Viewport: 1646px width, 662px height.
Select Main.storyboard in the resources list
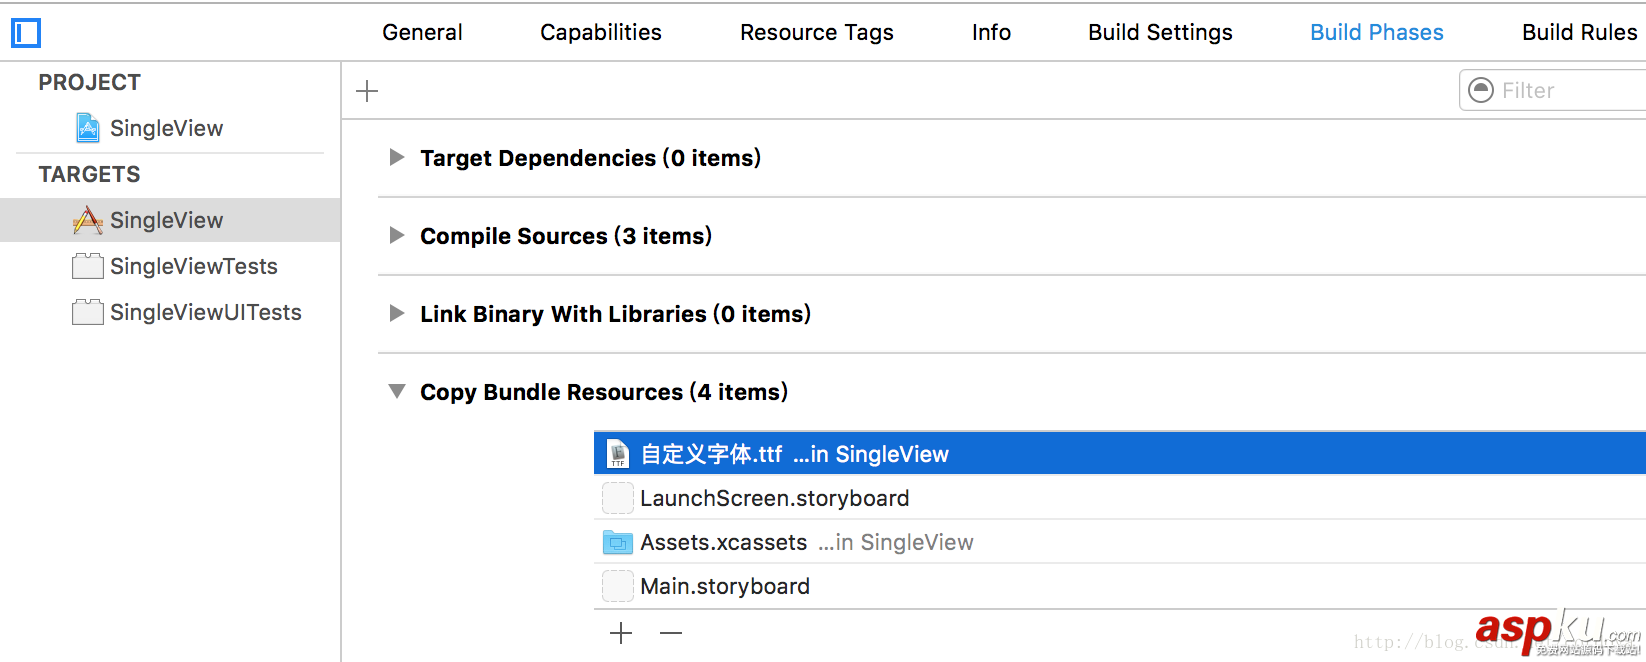click(725, 586)
